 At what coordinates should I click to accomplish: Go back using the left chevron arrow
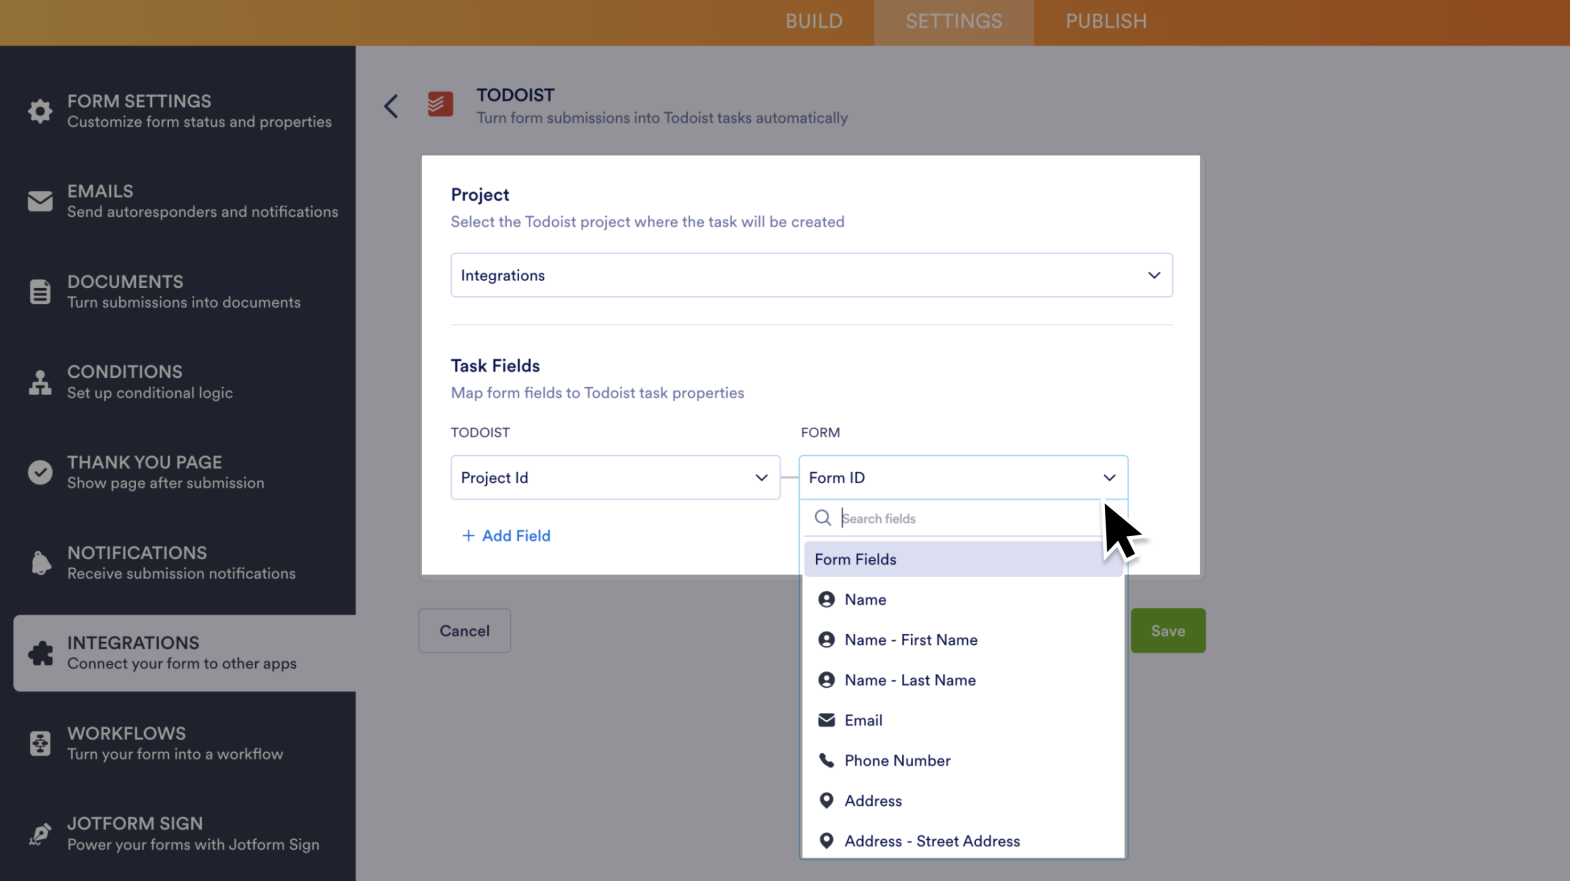click(x=391, y=106)
